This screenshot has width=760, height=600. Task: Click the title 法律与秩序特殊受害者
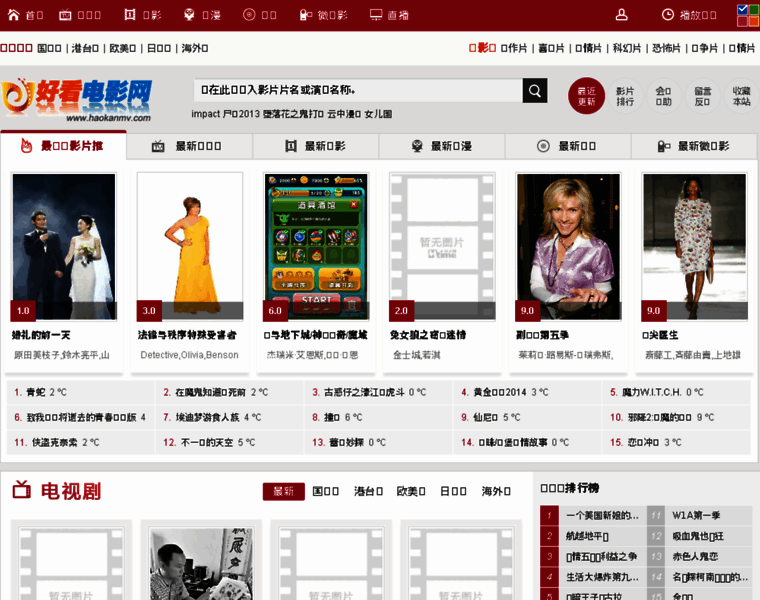pos(187,335)
